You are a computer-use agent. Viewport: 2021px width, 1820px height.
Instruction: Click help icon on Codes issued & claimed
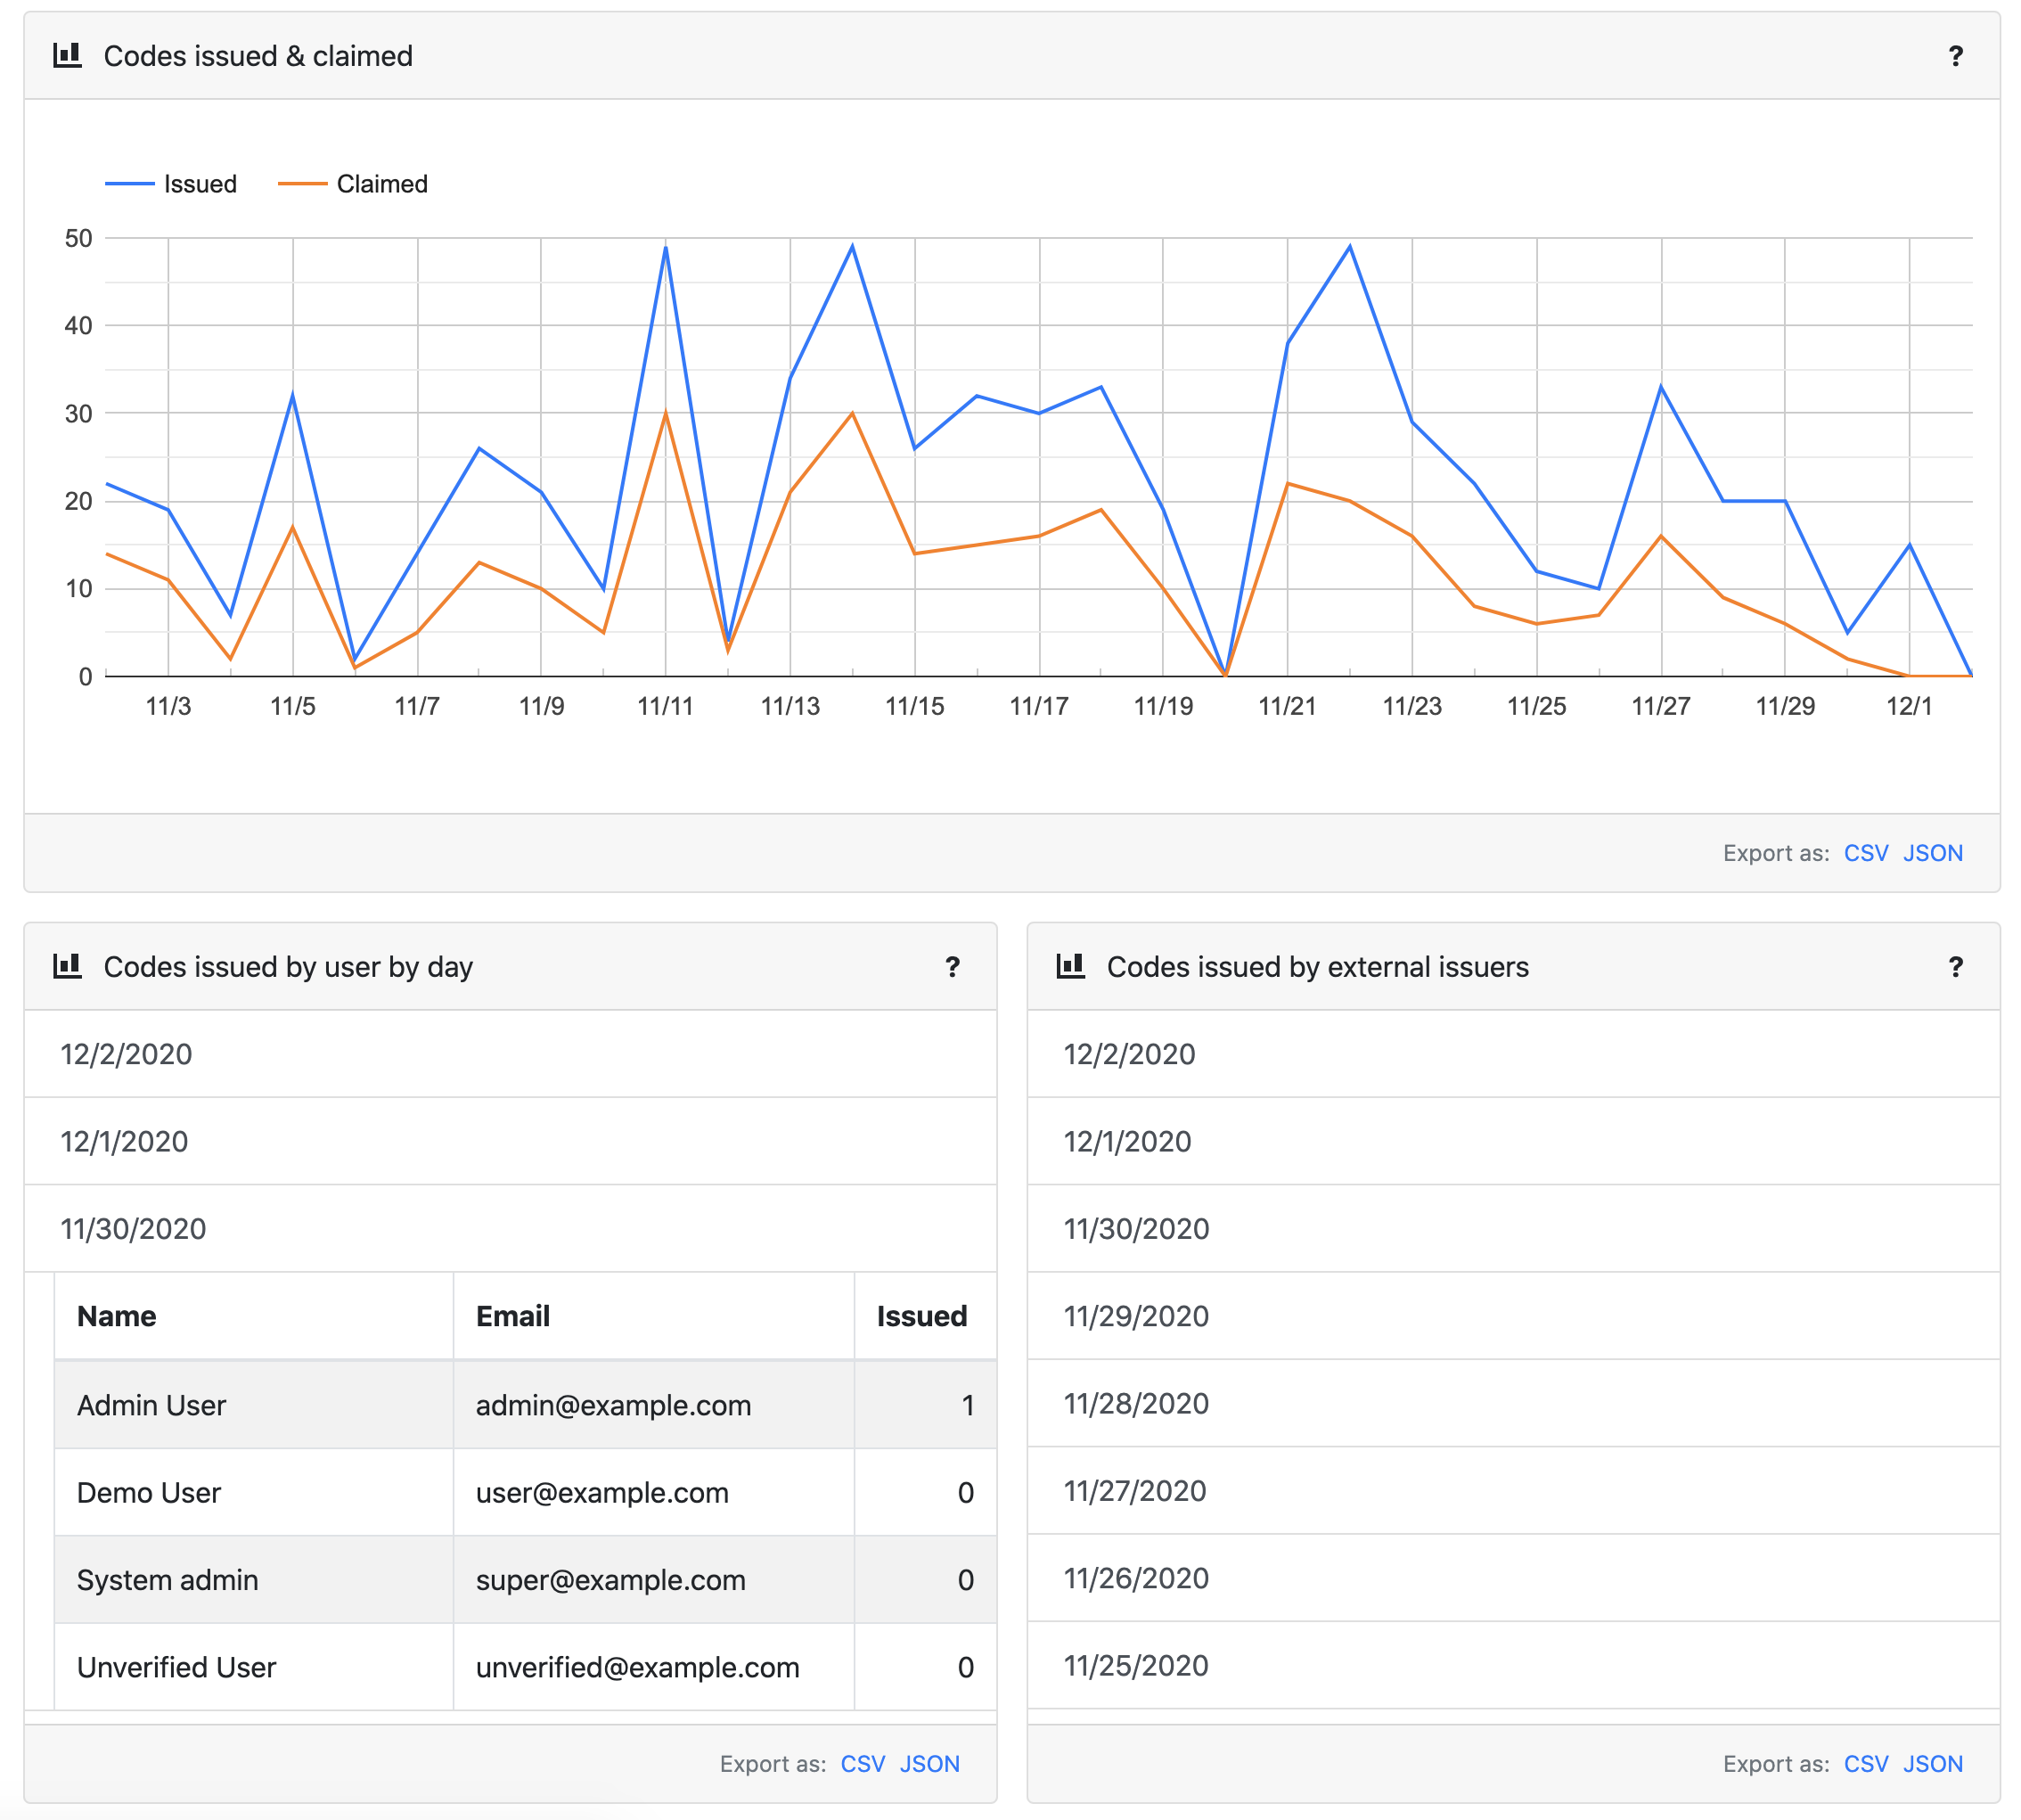(x=1955, y=56)
